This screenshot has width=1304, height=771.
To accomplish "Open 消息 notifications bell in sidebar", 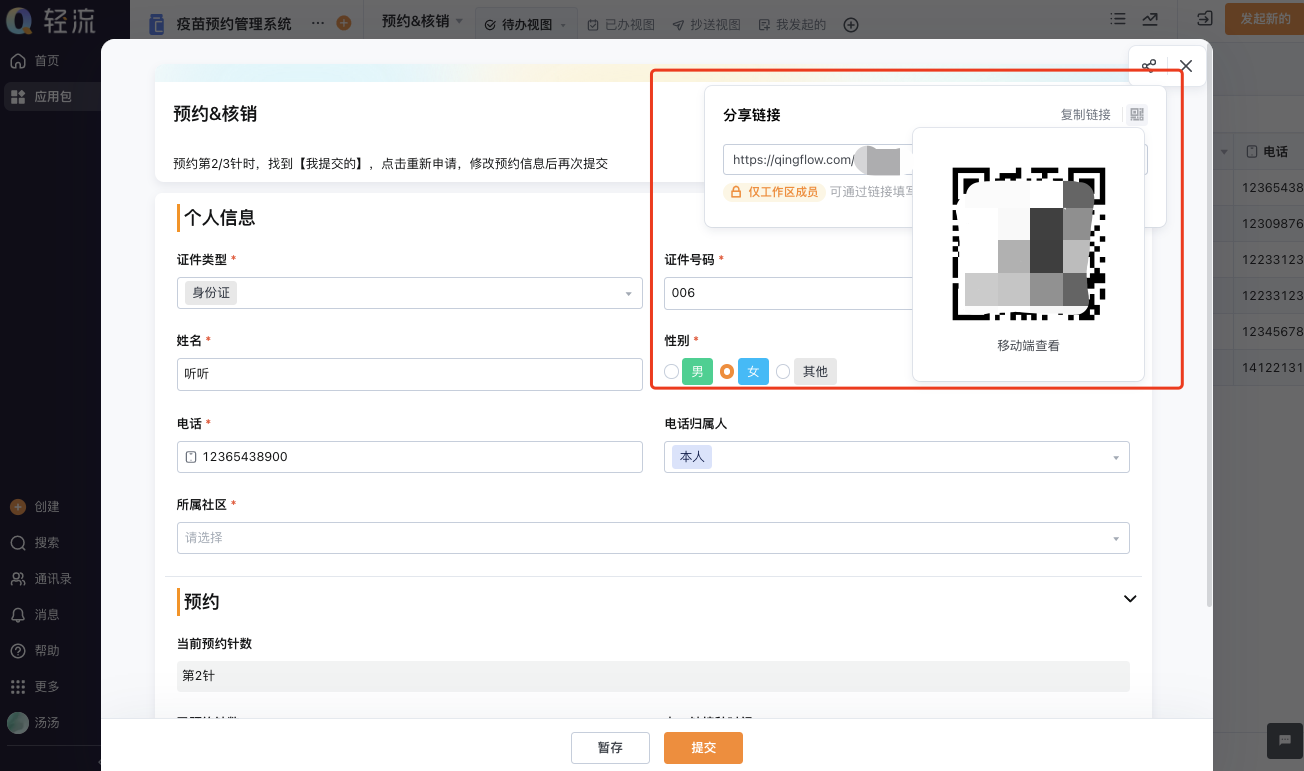I will coord(18,615).
